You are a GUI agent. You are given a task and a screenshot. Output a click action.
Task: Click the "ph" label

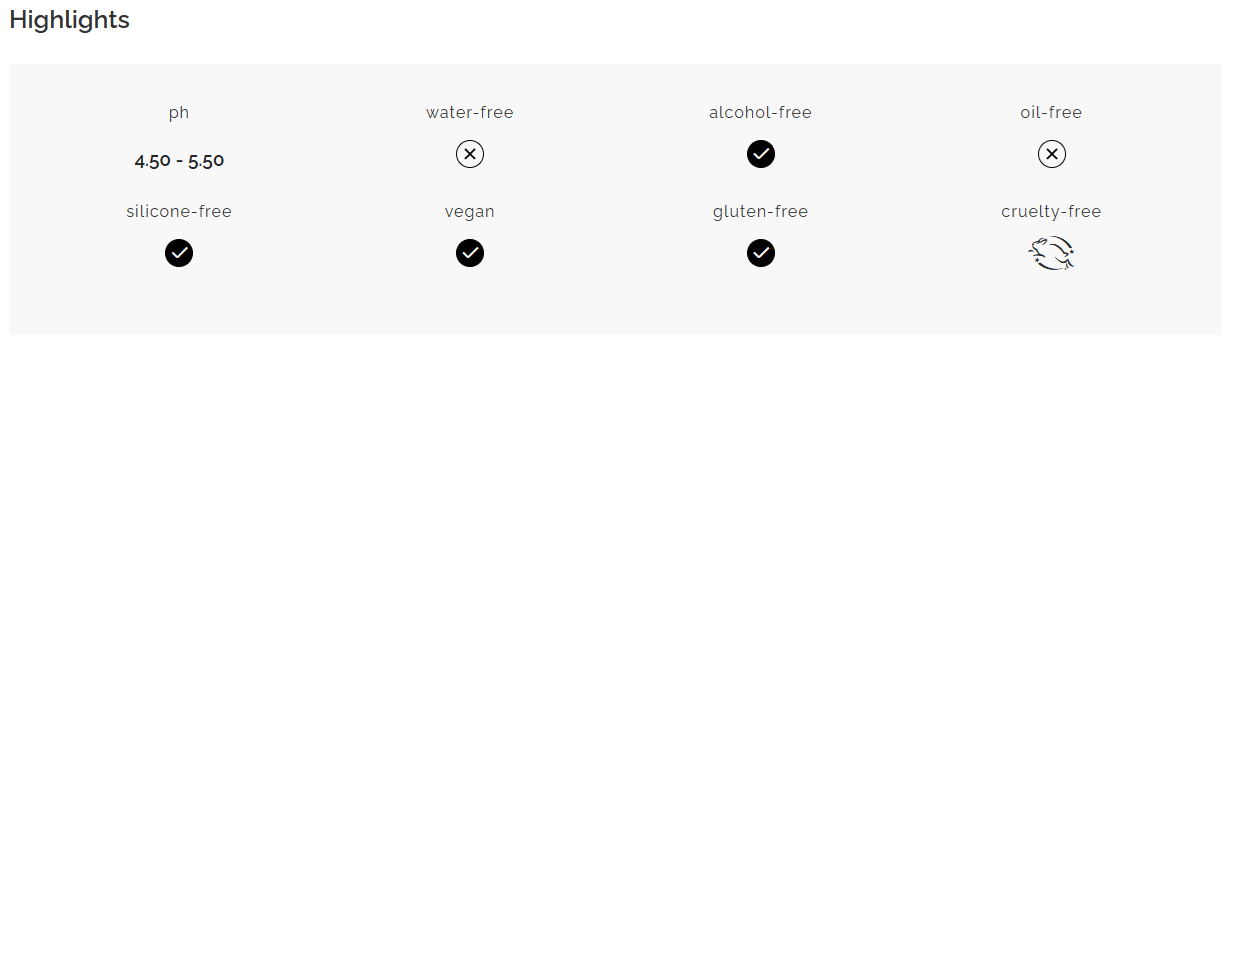click(x=179, y=112)
